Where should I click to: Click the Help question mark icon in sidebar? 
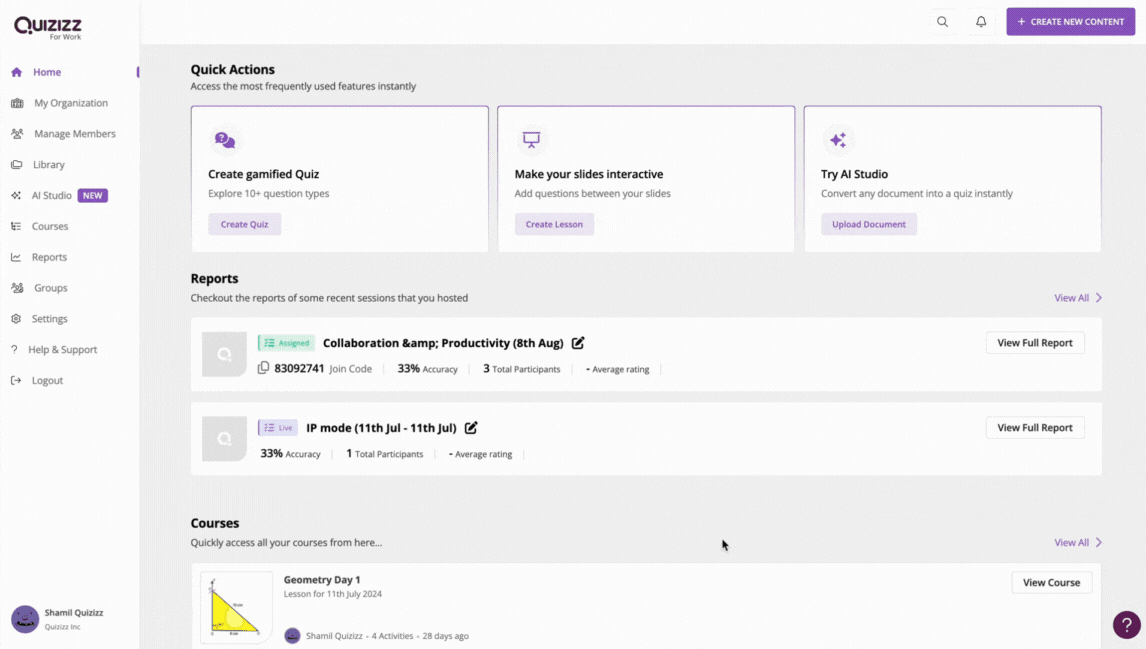pos(14,349)
